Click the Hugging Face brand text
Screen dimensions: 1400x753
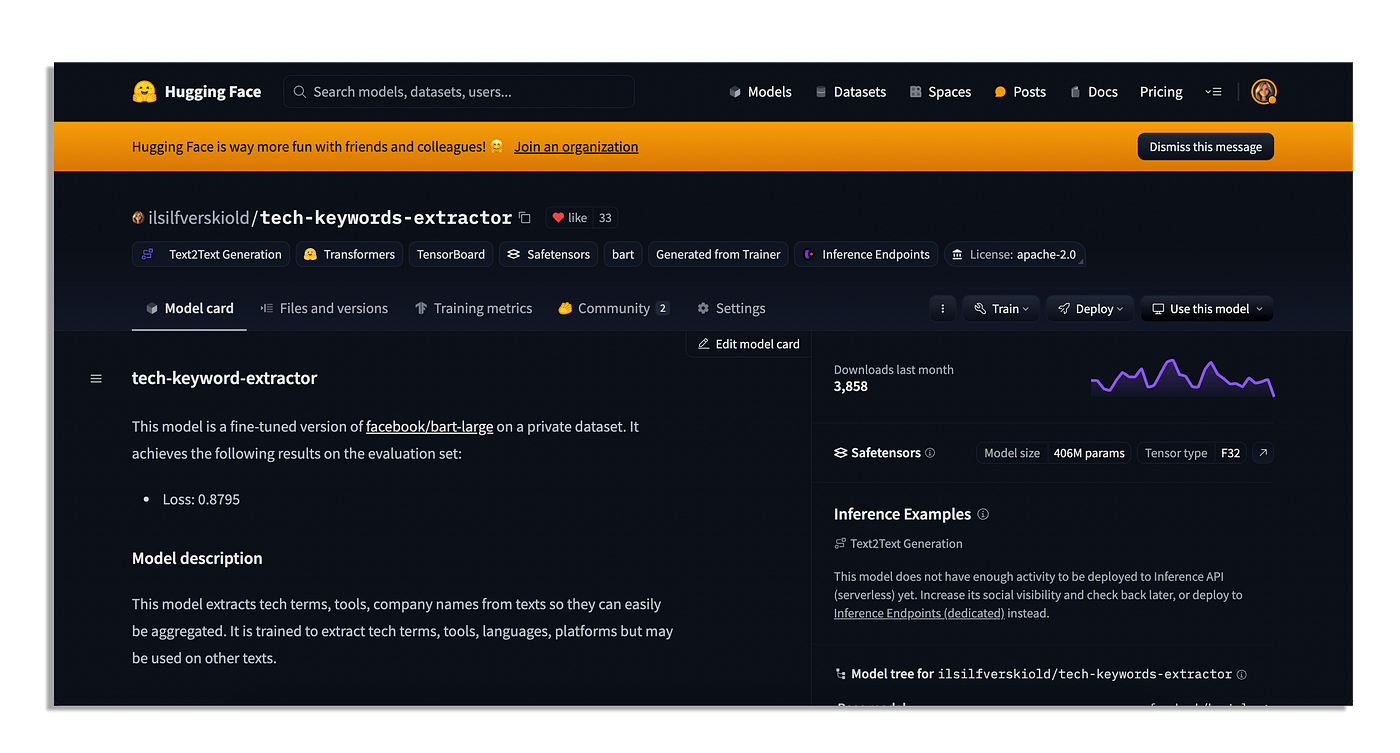point(213,92)
